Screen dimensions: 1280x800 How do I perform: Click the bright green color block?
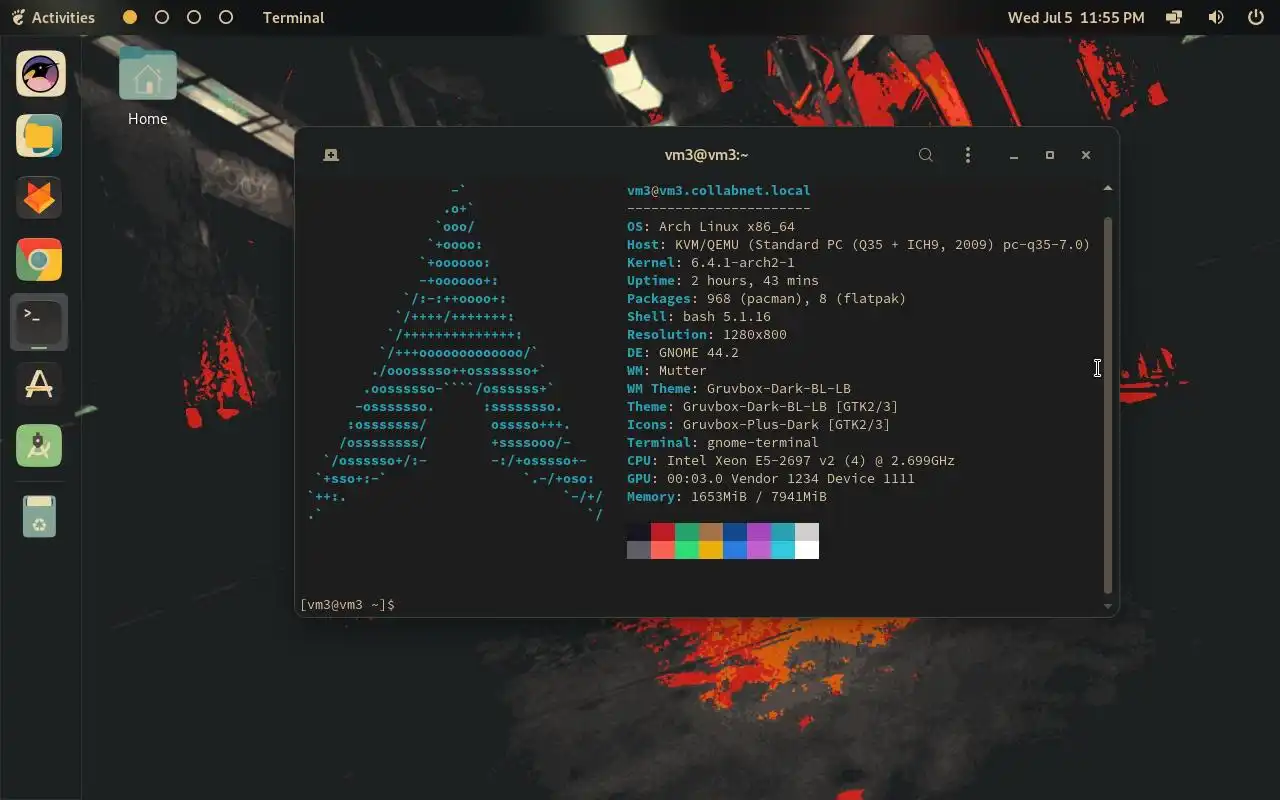(687, 550)
